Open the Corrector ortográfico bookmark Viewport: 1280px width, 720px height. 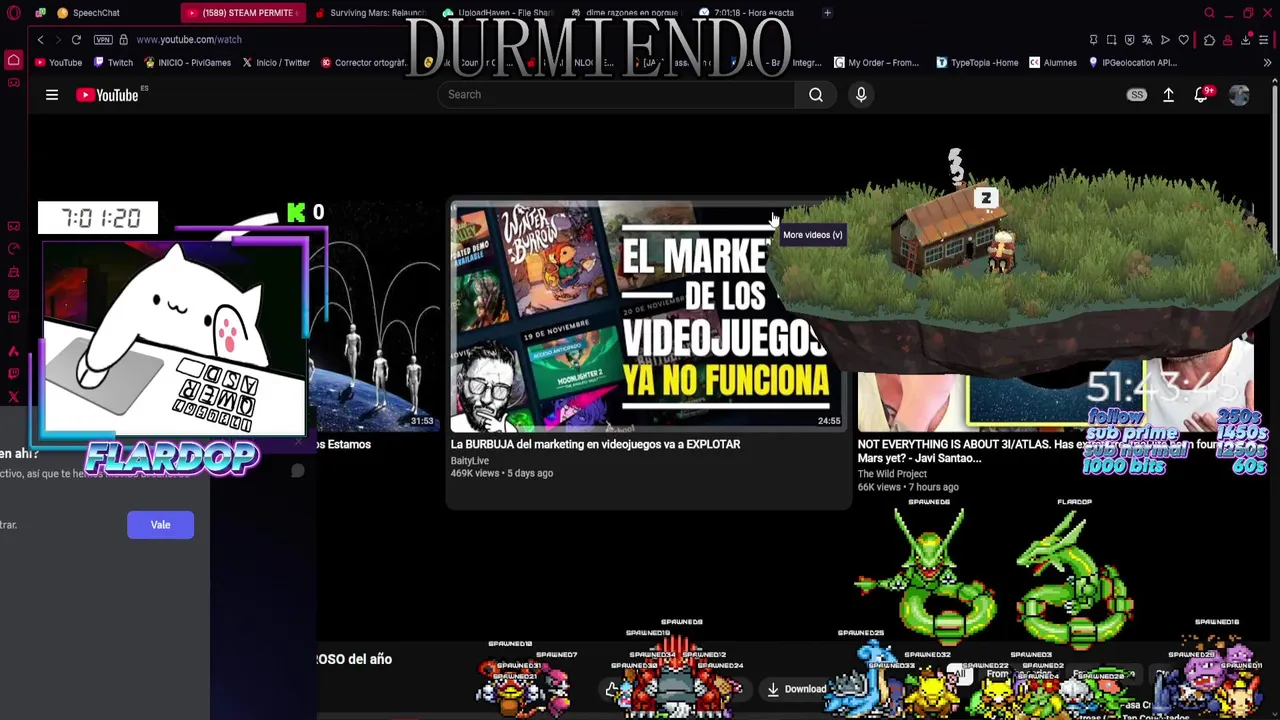coord(364,62)
